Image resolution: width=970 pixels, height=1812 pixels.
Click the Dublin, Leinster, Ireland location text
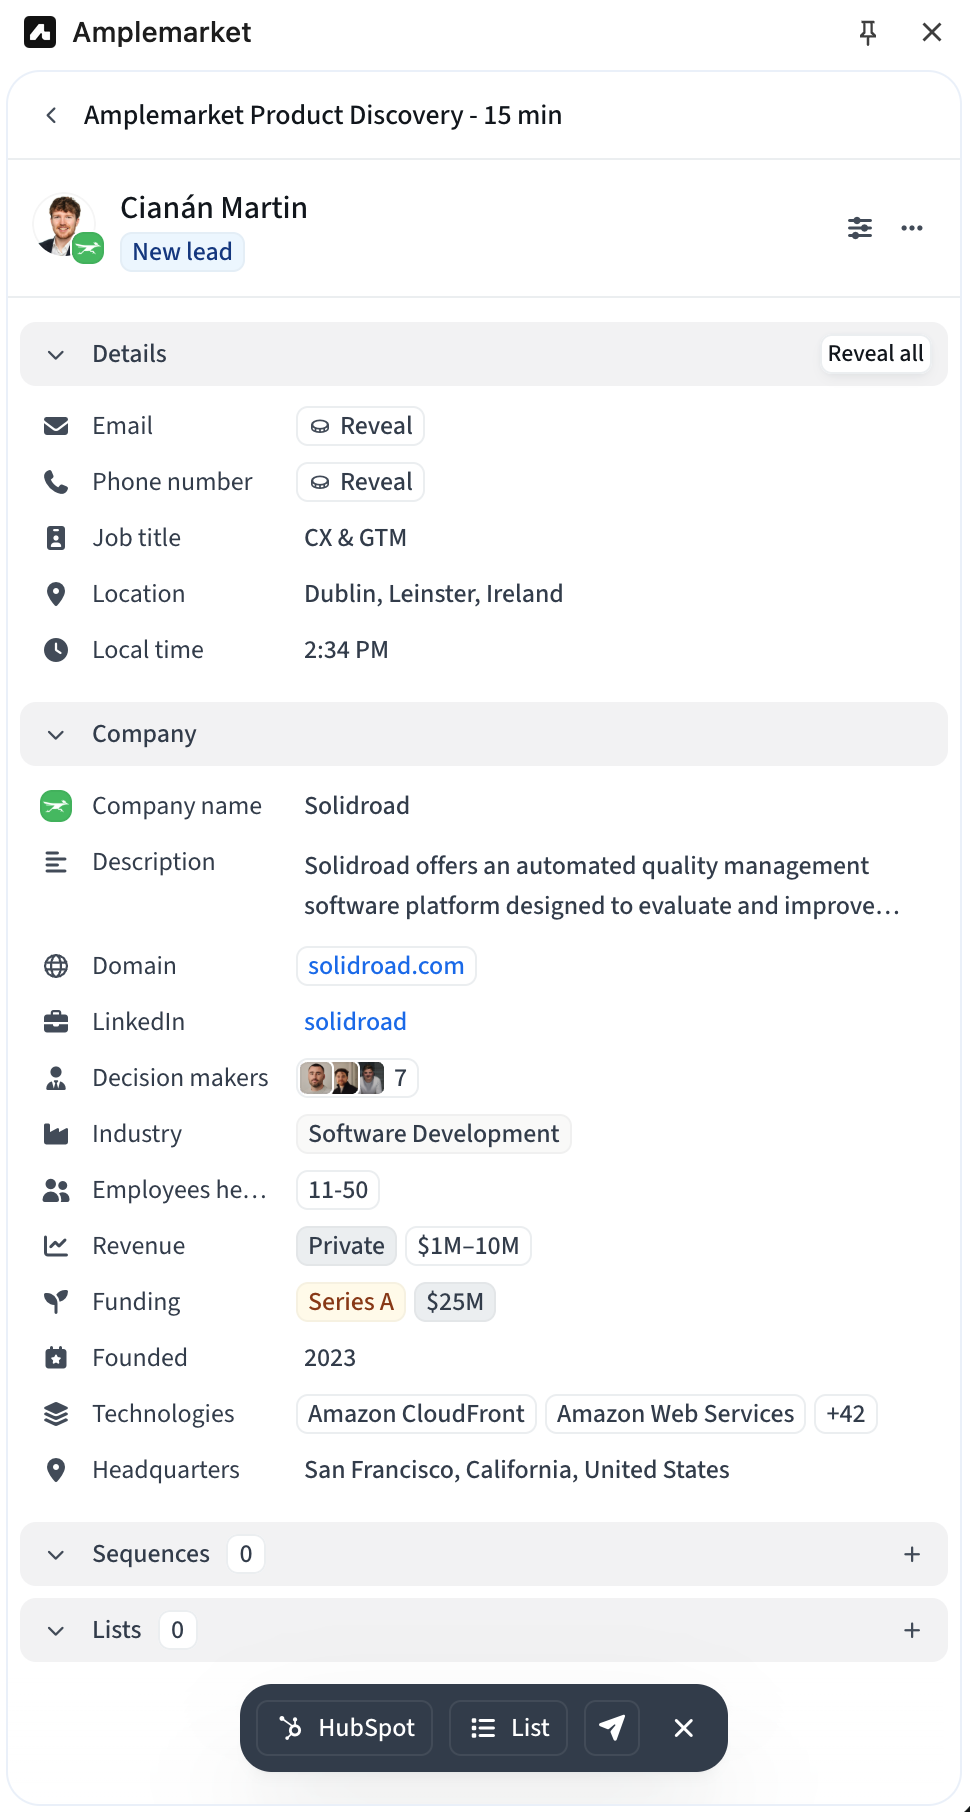[x=434, y=594]
